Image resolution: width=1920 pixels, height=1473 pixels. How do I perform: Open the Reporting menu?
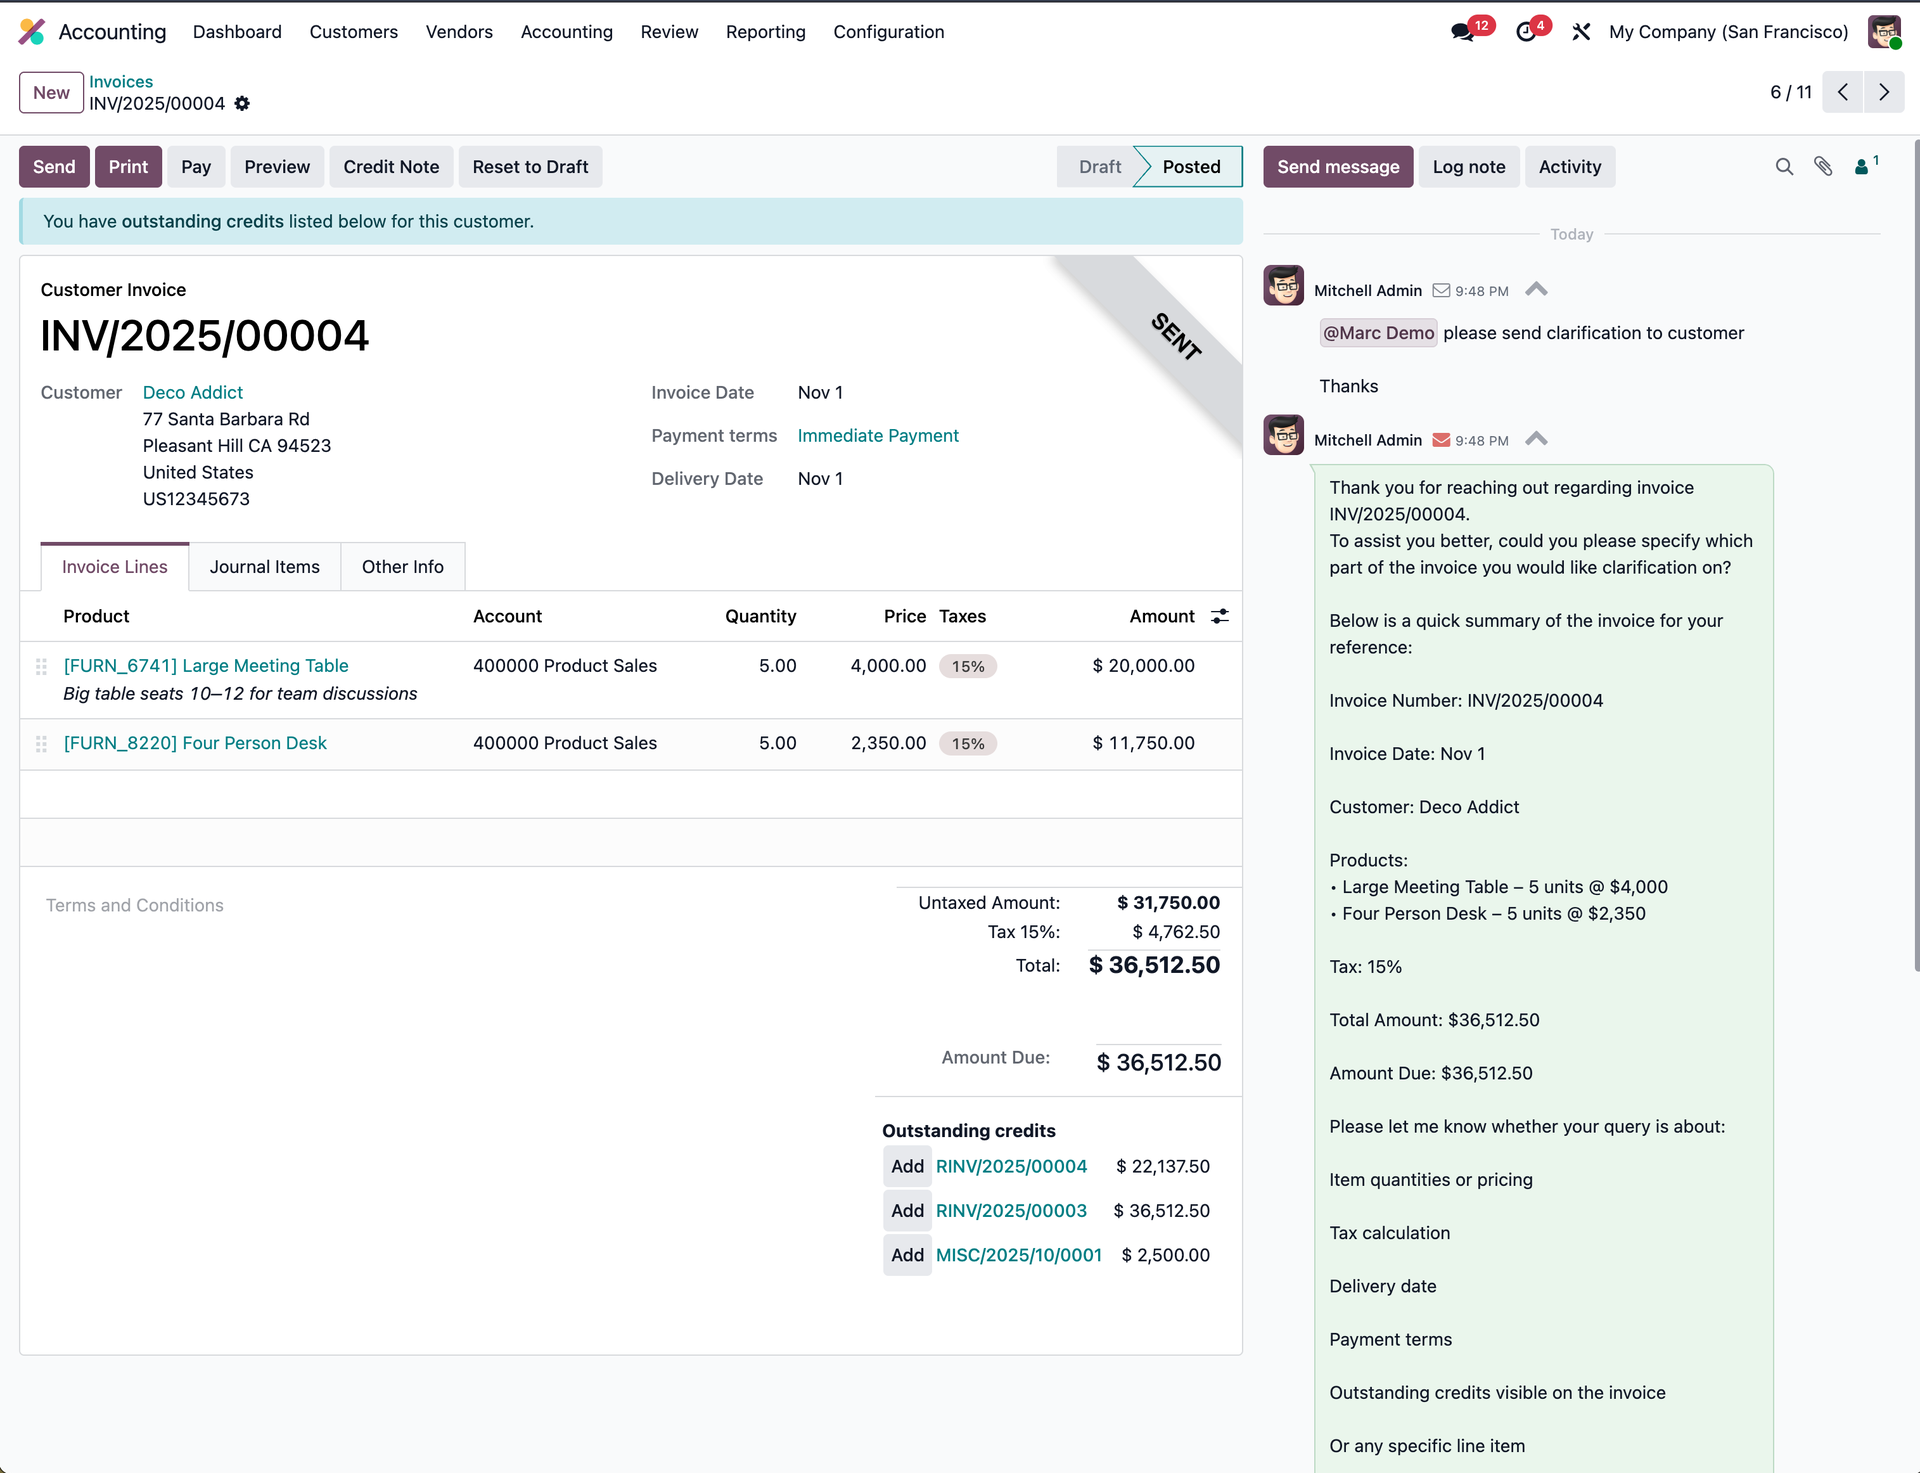point(765,31)
